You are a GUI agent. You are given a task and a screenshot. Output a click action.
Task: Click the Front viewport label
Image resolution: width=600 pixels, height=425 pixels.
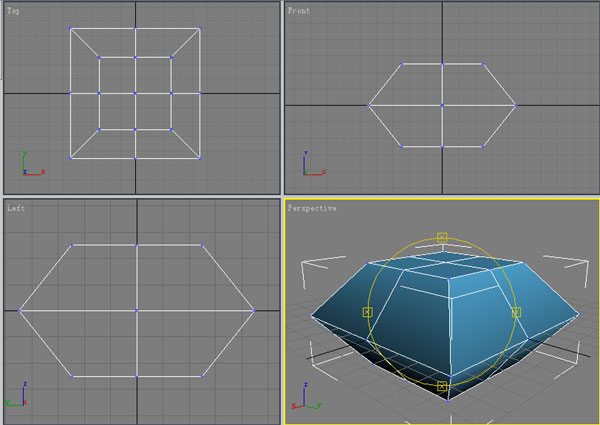298,11
